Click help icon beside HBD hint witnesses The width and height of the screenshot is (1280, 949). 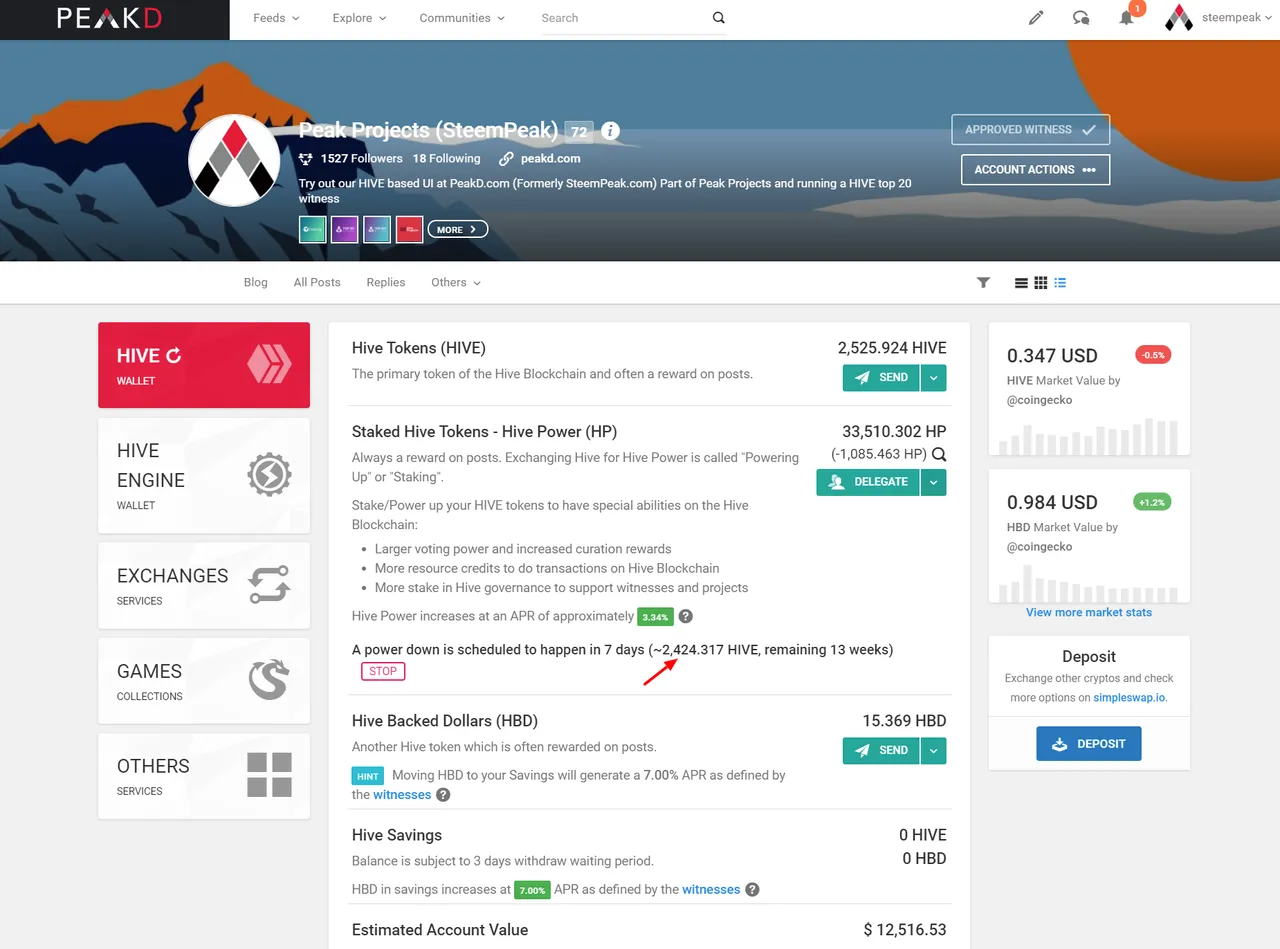[443, 795]
